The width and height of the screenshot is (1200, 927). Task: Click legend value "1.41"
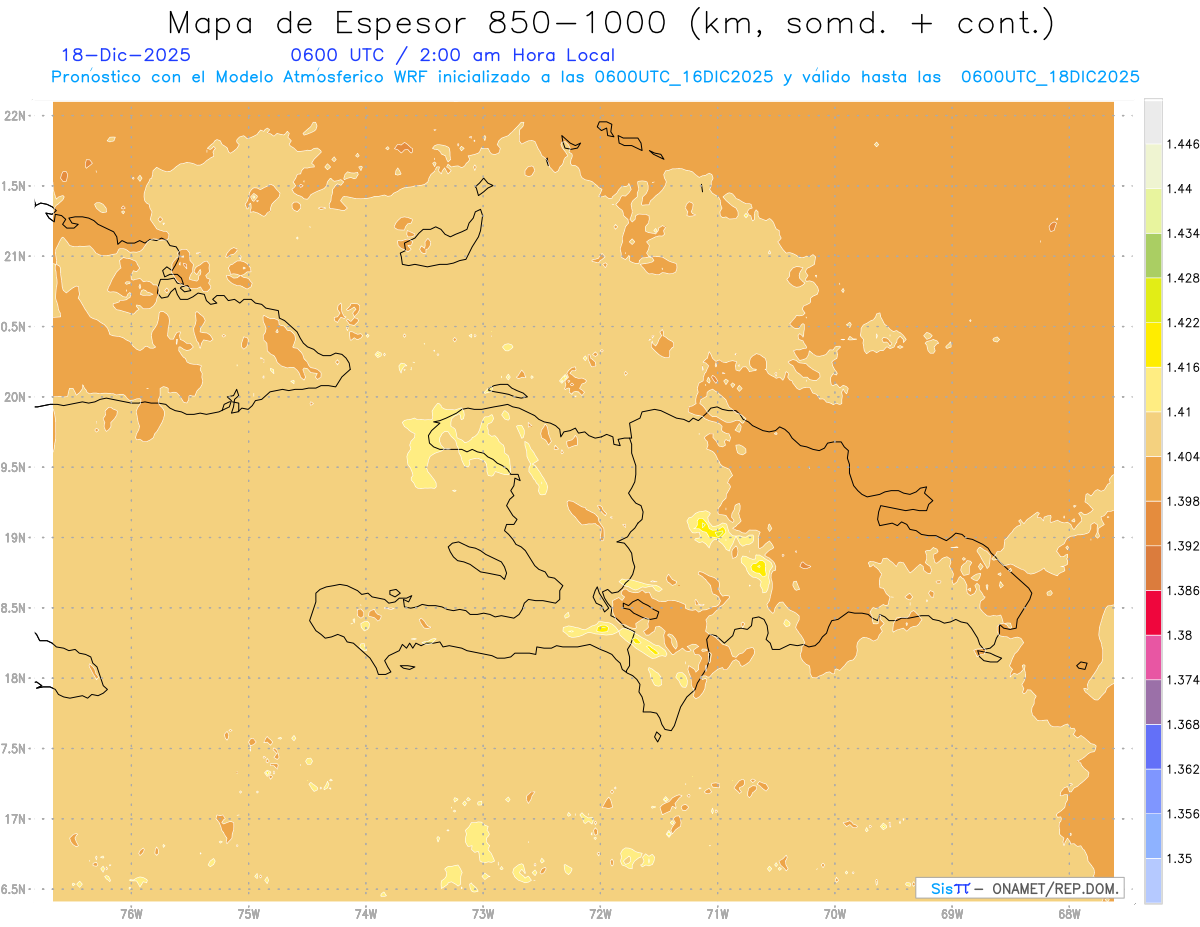1178,412
